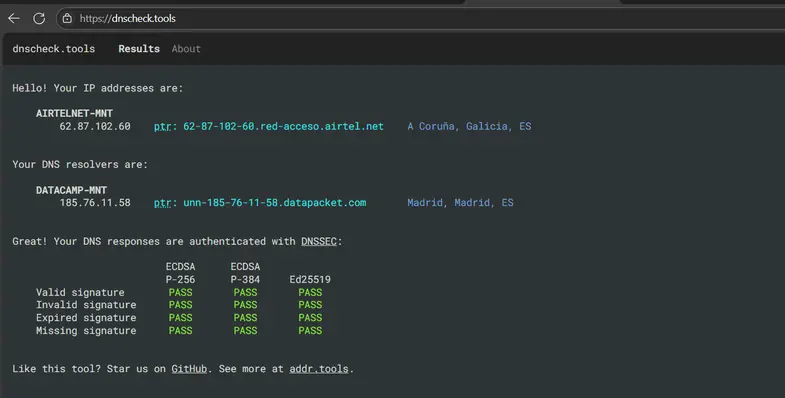Click P-256 PASS for Valid signature
The height and width of the screenshot is (398, 785).
pyautogui.click(x=180, y=292)
